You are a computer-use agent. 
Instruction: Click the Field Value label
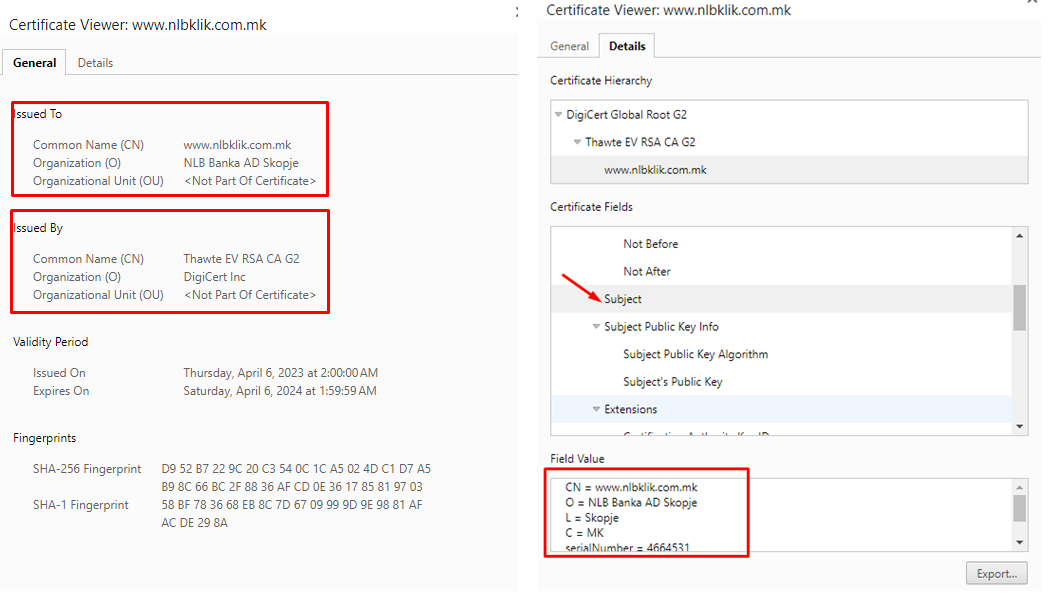(x=577, y=459)
